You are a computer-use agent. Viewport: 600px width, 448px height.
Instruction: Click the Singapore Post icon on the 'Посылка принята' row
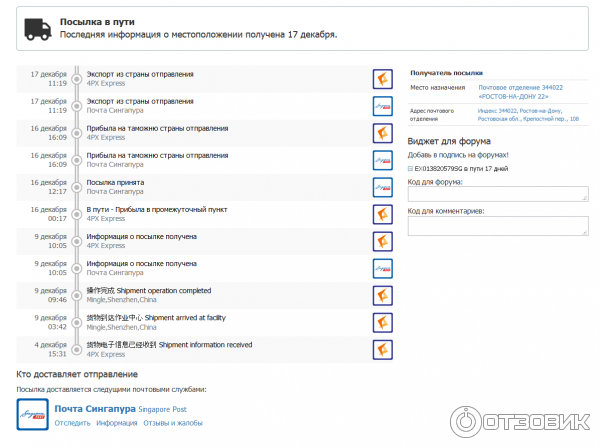point(382,187)
